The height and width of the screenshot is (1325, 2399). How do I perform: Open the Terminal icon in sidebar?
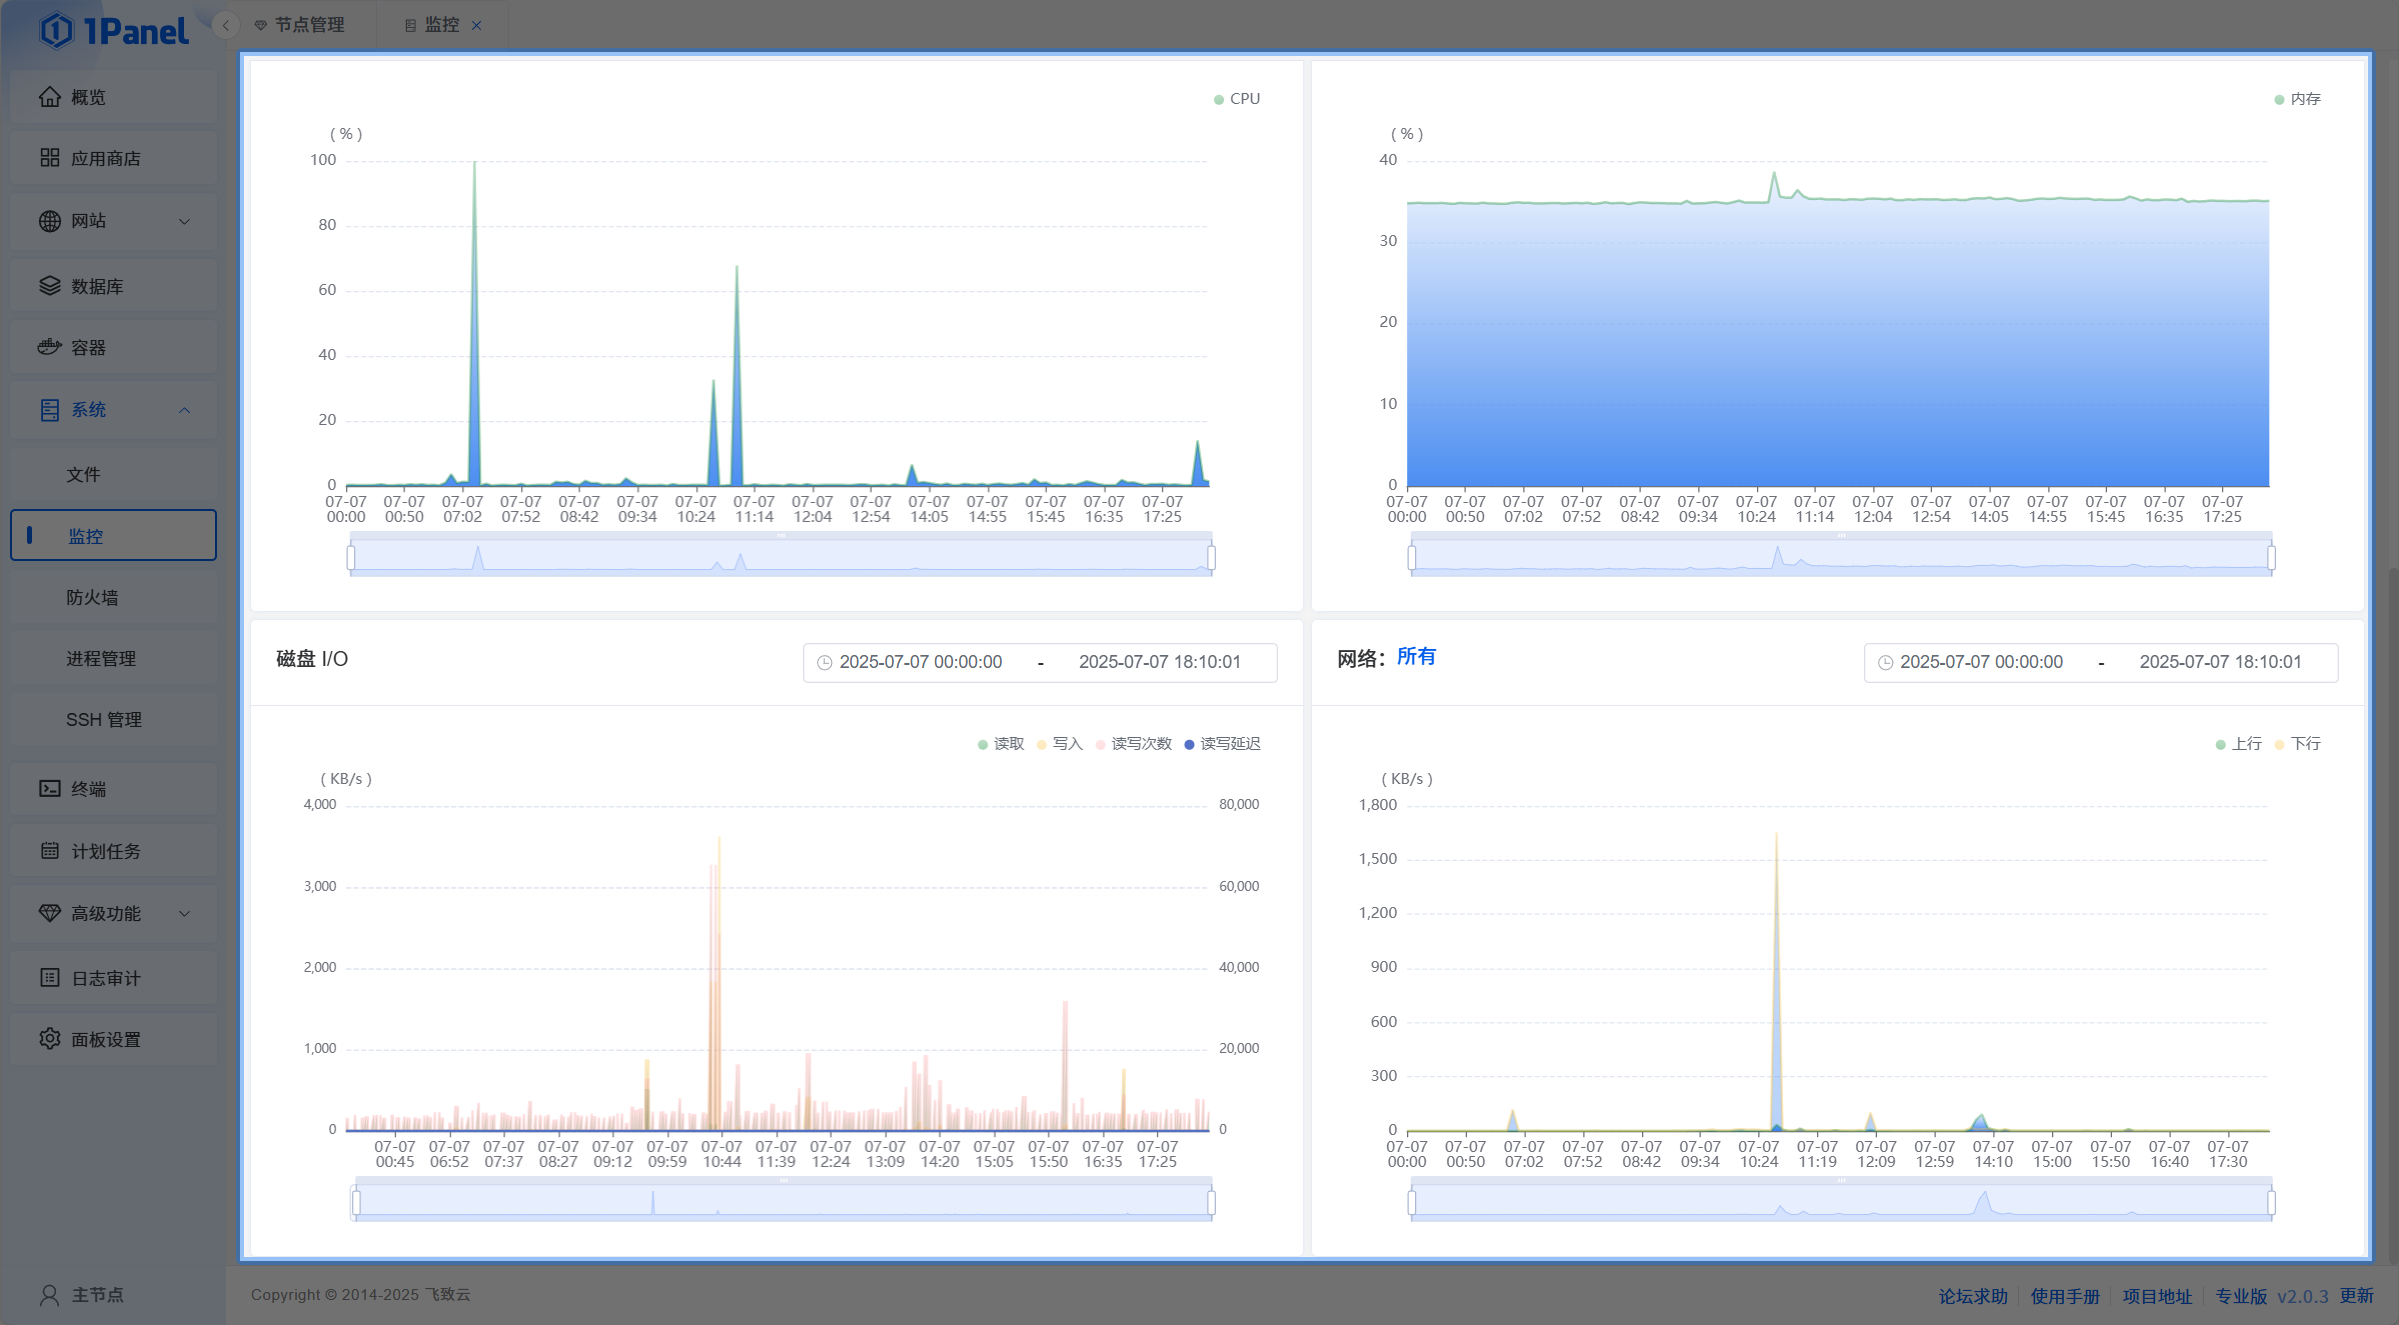click(x=49, y=789)
